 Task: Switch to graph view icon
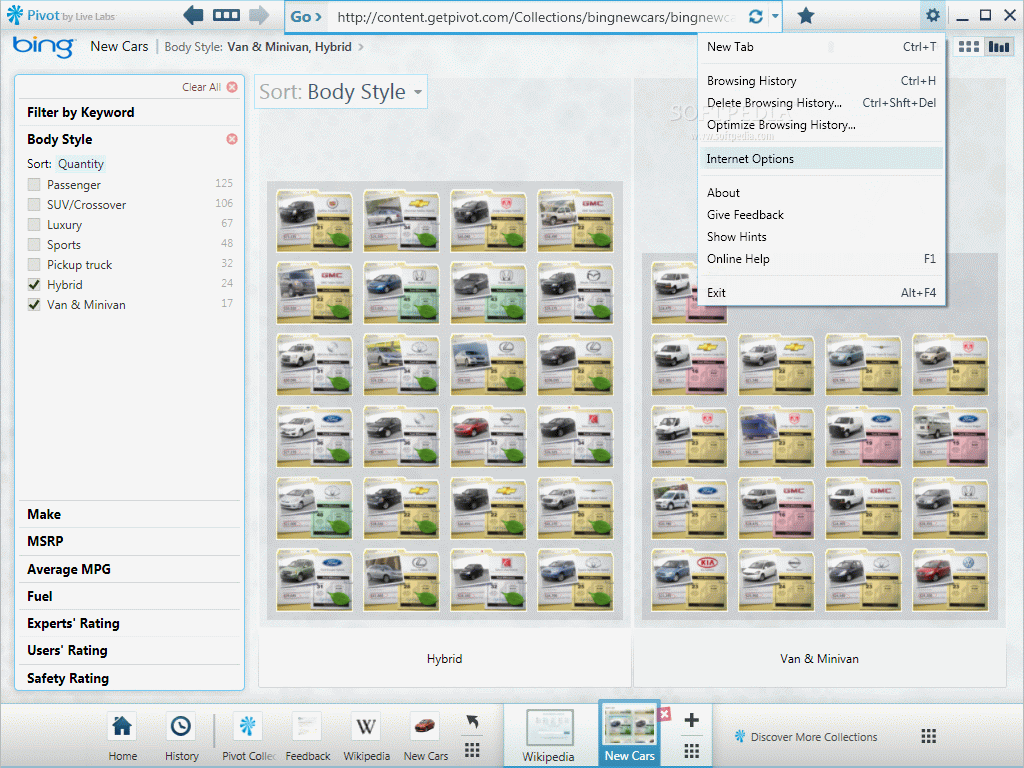point(999,47)
